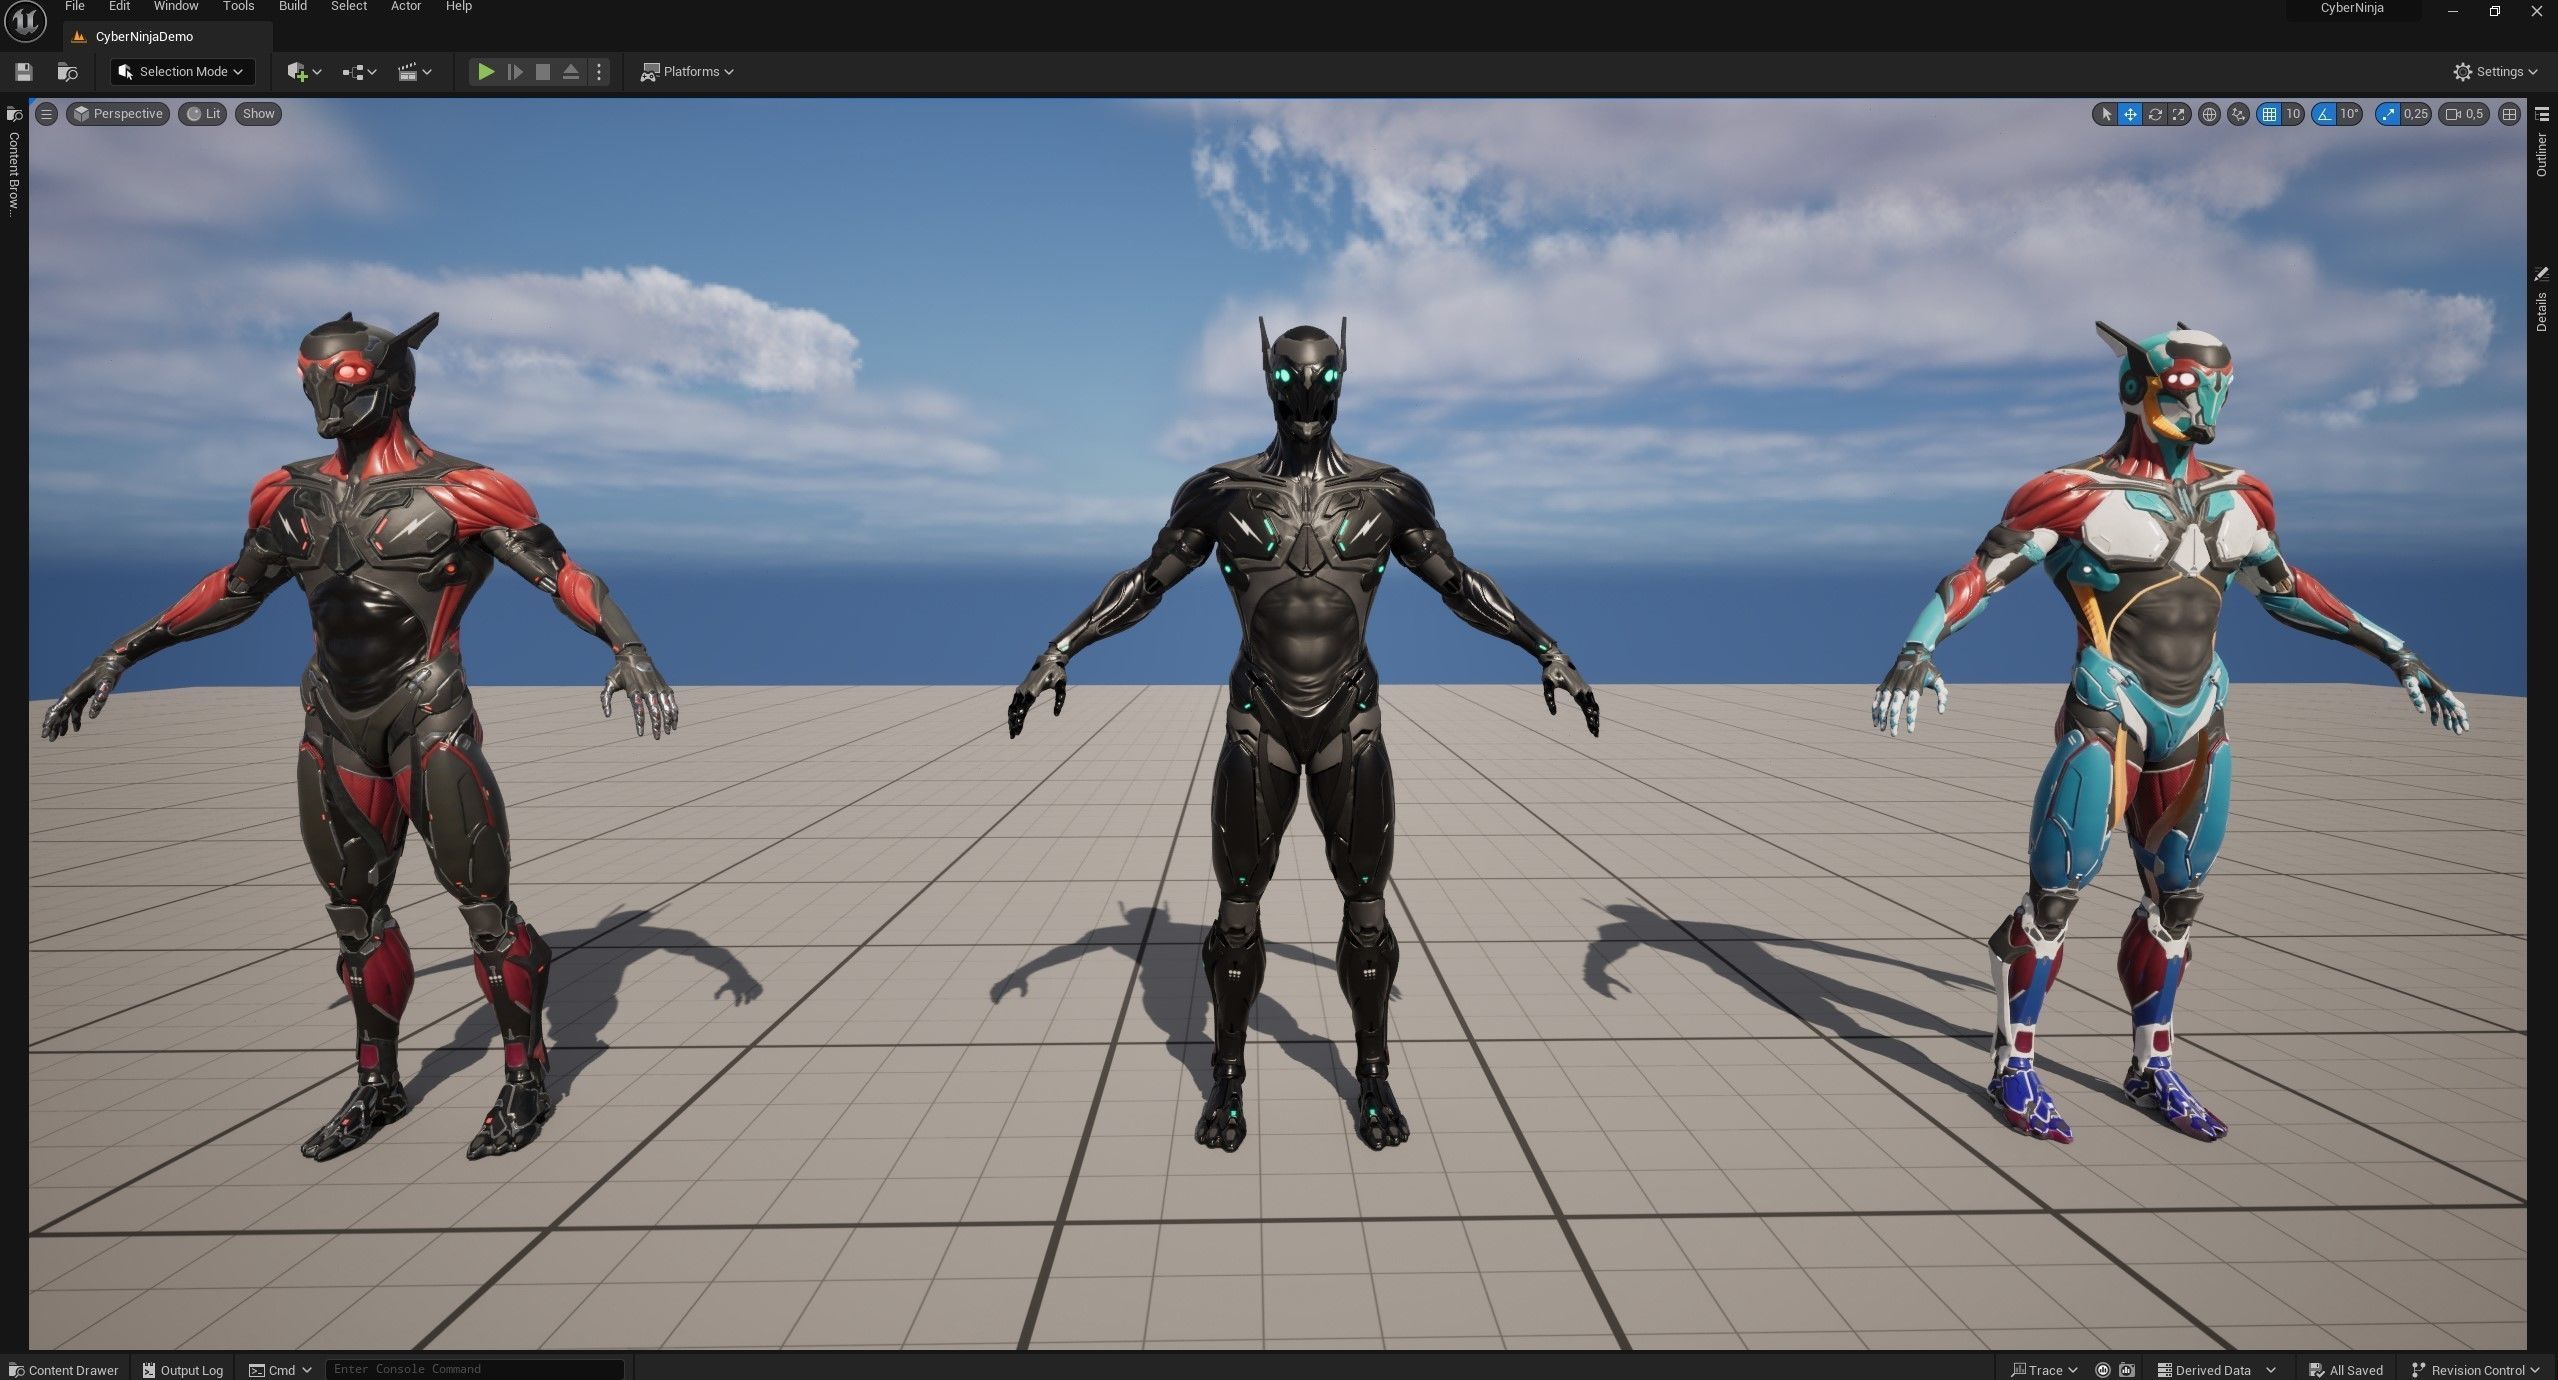Click viewport layout maximize/restore icon
Screen dimensions: 2558x1380
click(2509, 114)
